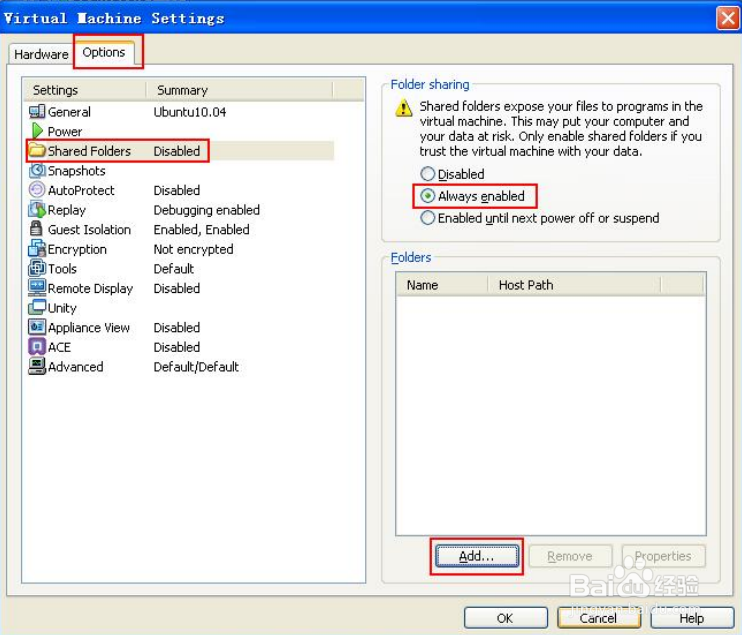Select the Appliance View label
The width and height of the screenshot is (742, 635).
click(x=89, y=327)
